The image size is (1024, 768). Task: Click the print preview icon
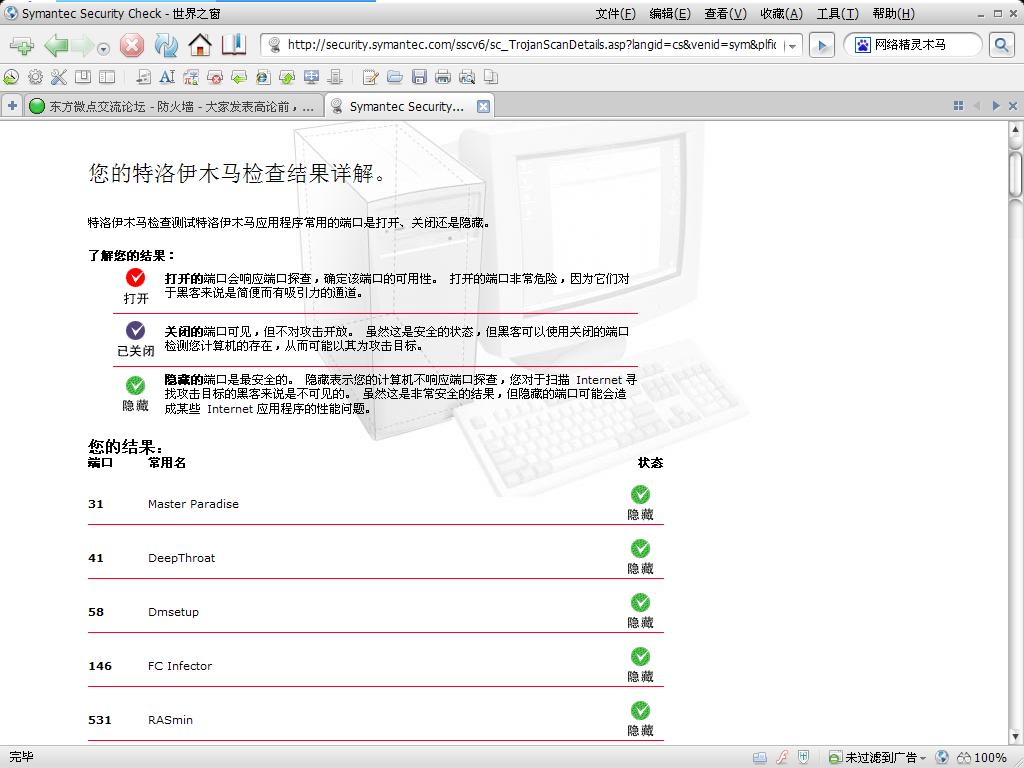467,78
